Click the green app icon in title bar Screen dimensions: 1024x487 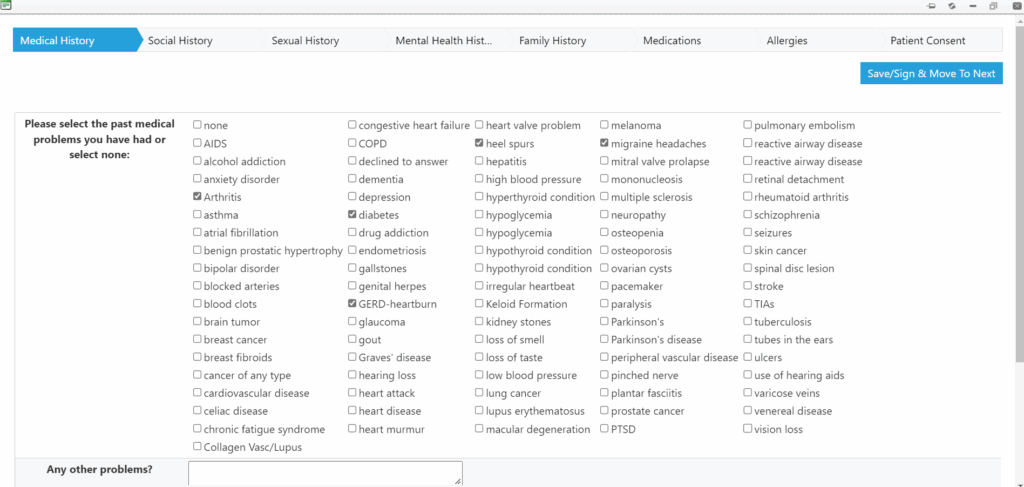pos(6,5)
